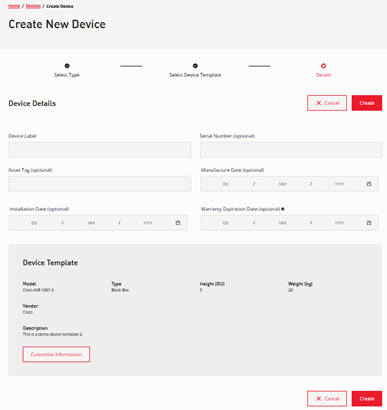The image size is (387, 410).
Task: Focus the Device Label input field
Action: (100, 150)
